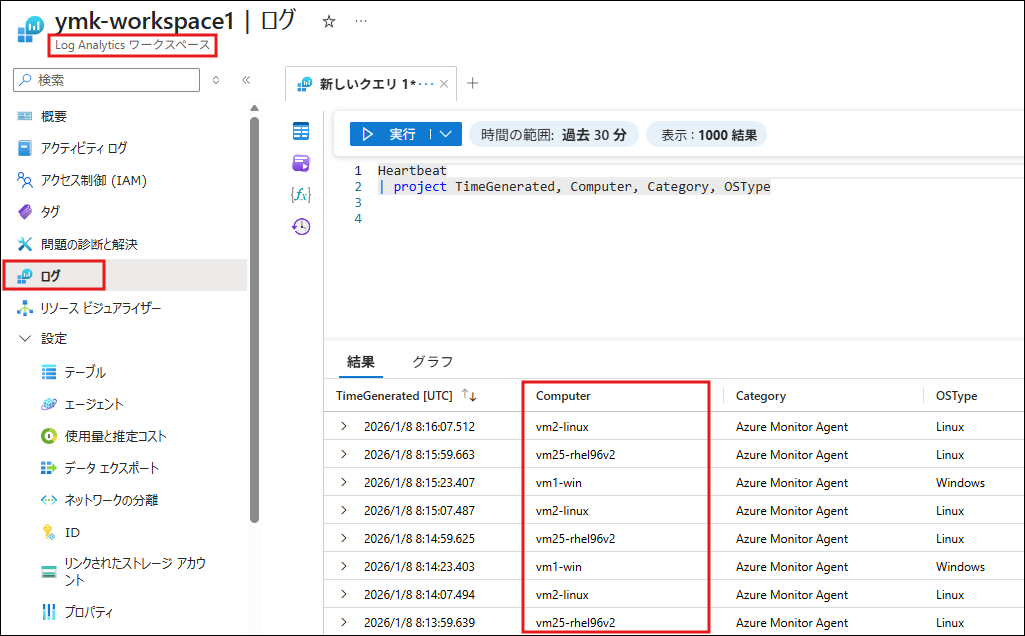This screenshot has height=636, width=1025.
Task: Click the ID key icon
Action: coord(49,533)
